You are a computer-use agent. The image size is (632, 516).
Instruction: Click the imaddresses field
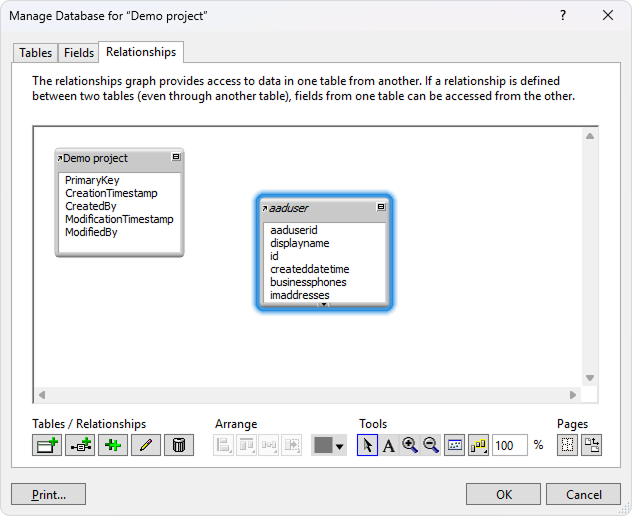[299, 295]
